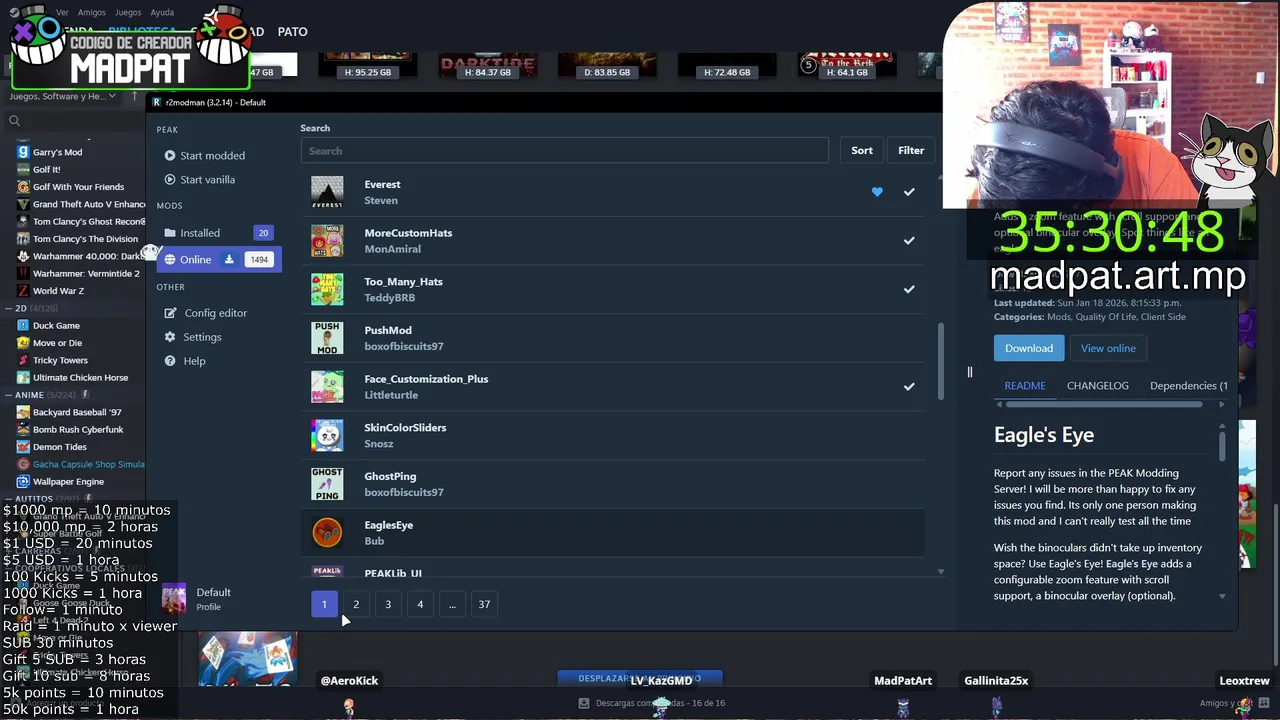Viewport: 1280px width, 720px height.
Task: Click the details panel resize handle
Action: pos(969,372)
